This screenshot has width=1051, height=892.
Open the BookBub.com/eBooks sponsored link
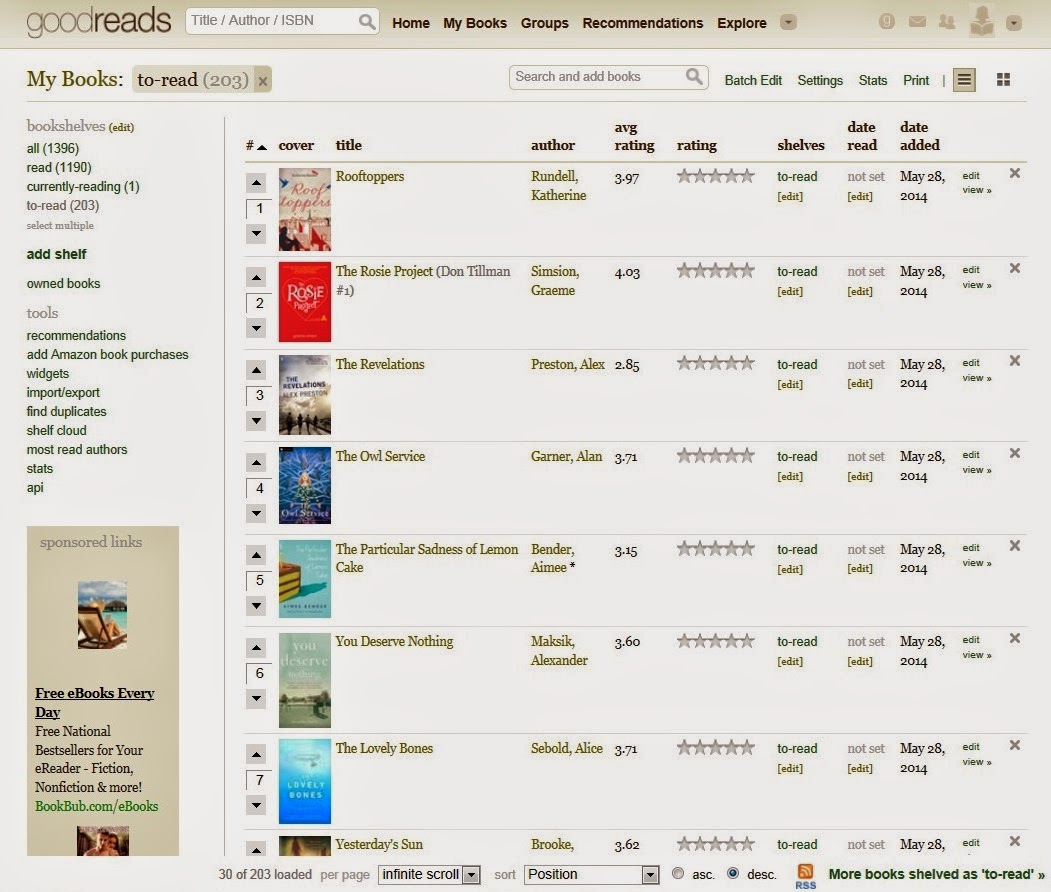tap(97, 806)
